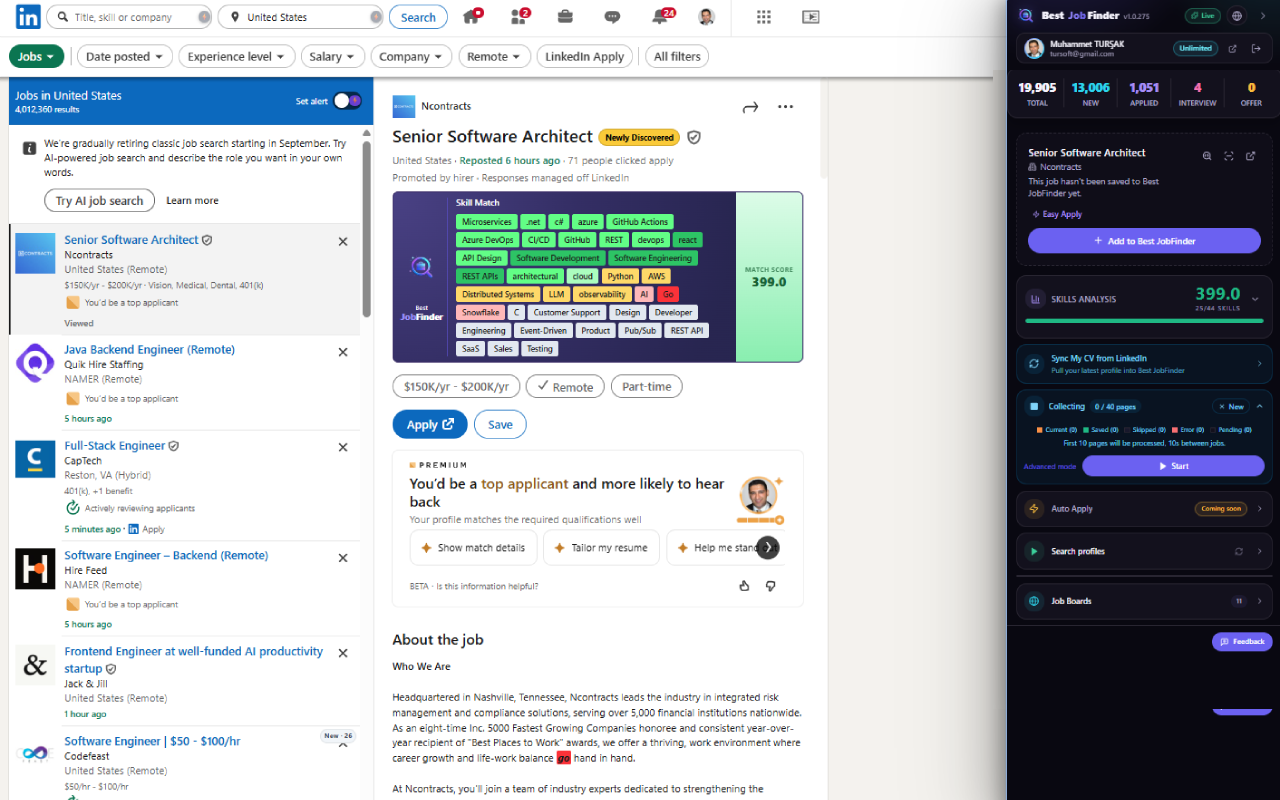Click the Search button
The height and width of the screenshot is (800, 1280).
[x=418, y=17]
